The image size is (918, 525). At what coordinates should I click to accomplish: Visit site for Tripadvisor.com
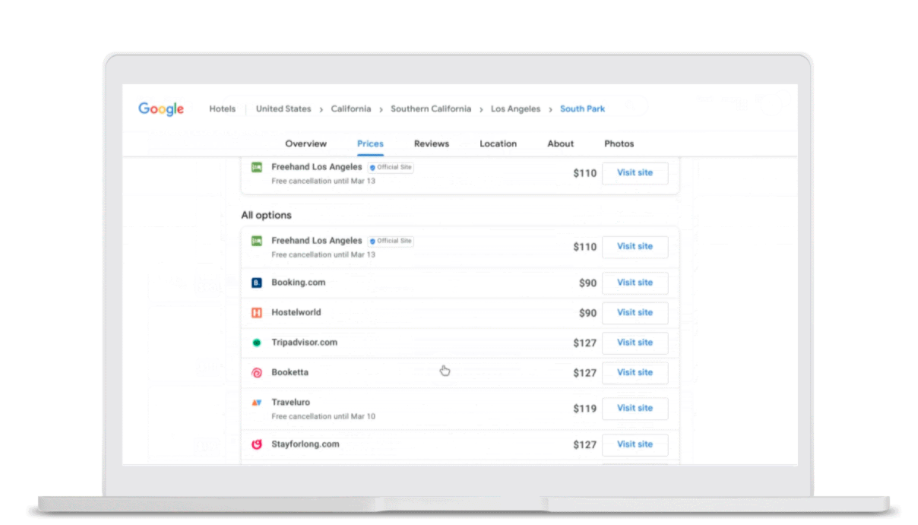tap(635, 342)
